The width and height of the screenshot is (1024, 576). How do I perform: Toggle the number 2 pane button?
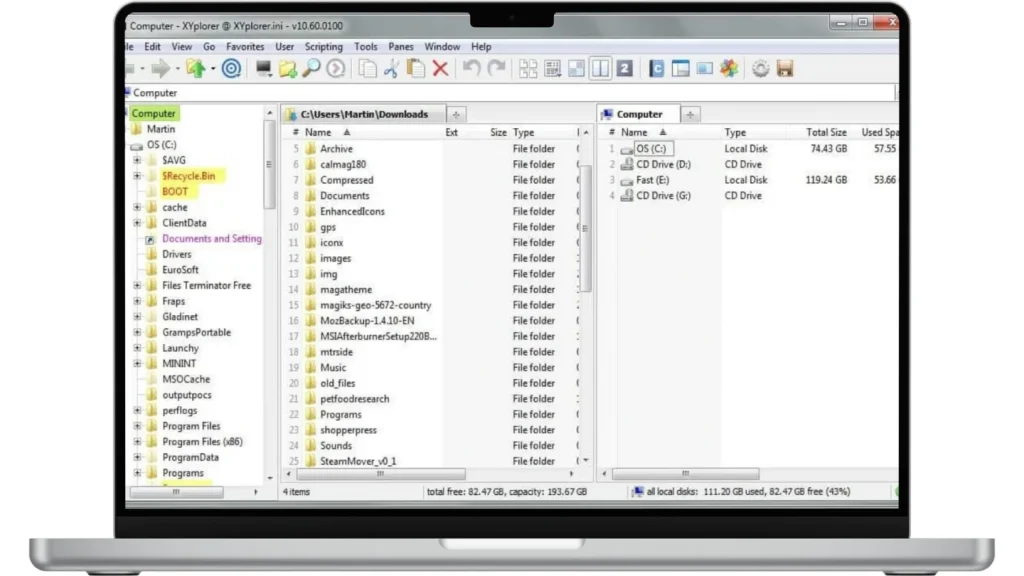(625, 68)
